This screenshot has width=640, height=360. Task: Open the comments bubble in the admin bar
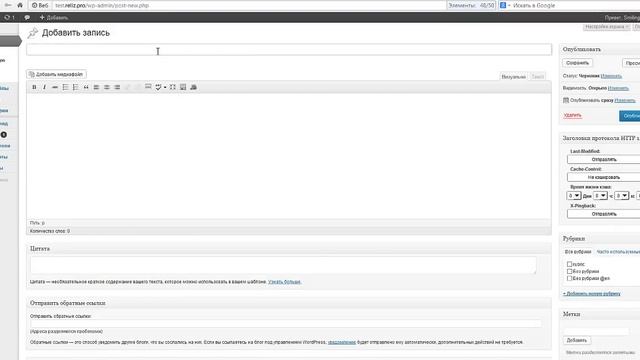27,17
